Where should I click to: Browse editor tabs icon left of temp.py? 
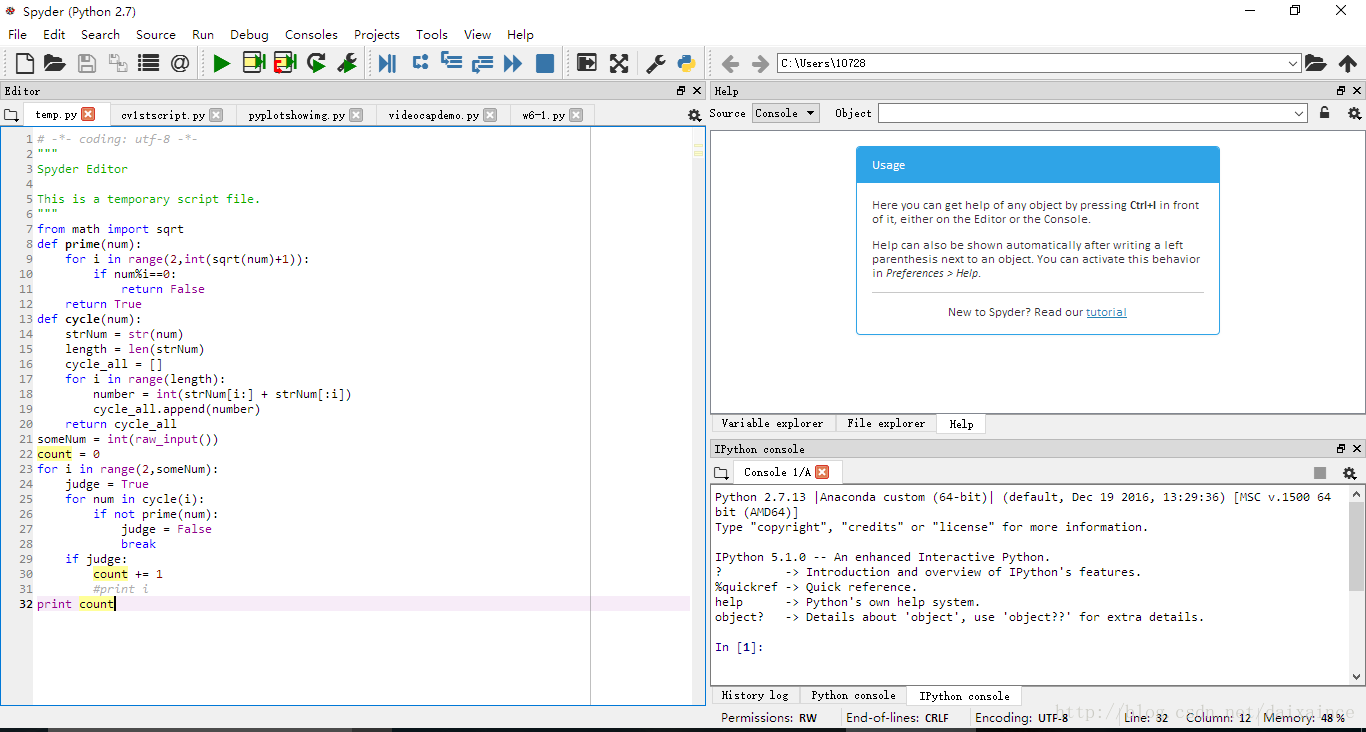pos(11,115)
